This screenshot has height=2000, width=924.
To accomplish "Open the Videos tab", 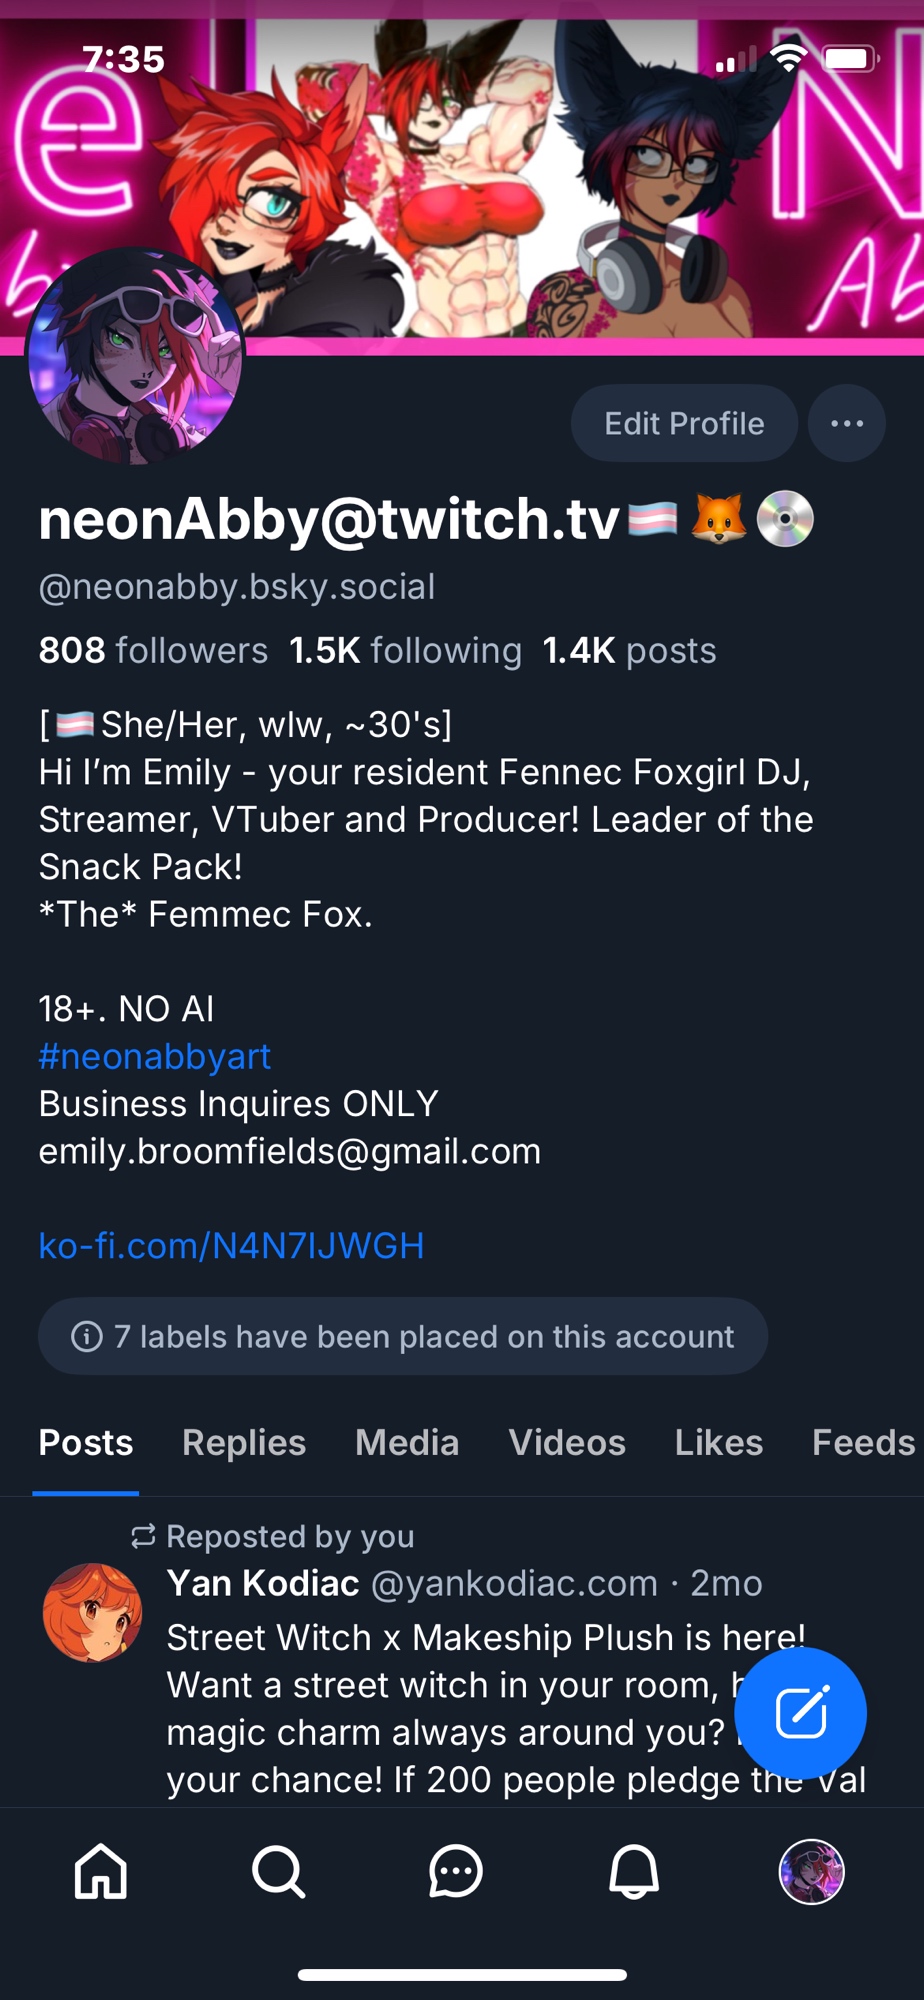I will tap(567, 1442).
